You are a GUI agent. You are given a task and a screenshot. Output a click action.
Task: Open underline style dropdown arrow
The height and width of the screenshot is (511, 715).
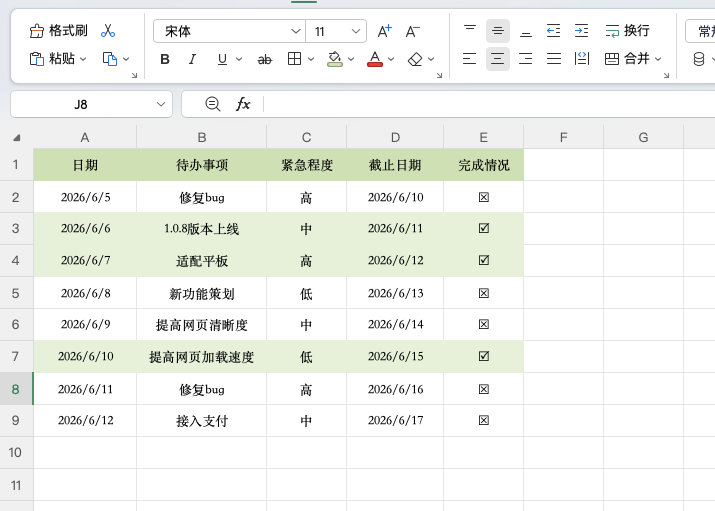click(239, 59)
